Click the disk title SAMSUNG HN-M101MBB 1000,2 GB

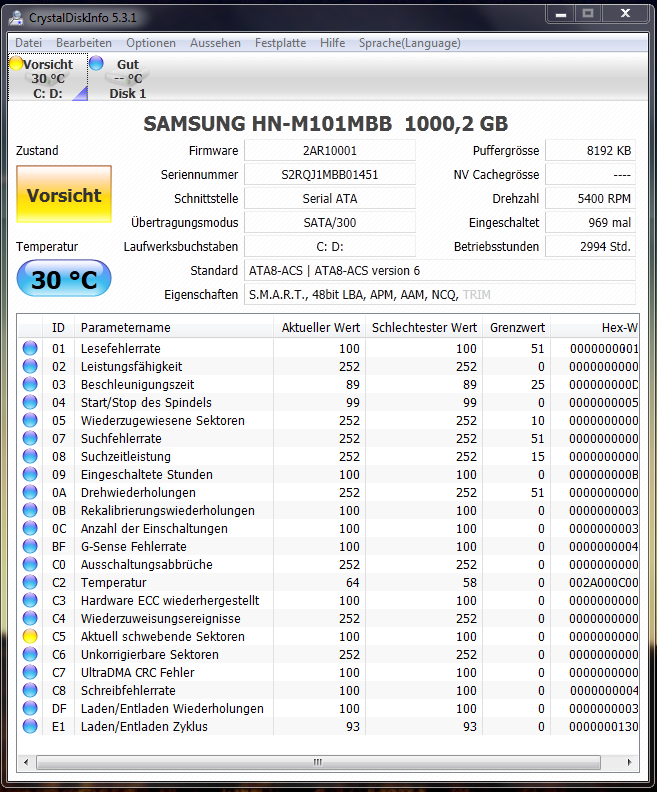(x=326, y=124)
